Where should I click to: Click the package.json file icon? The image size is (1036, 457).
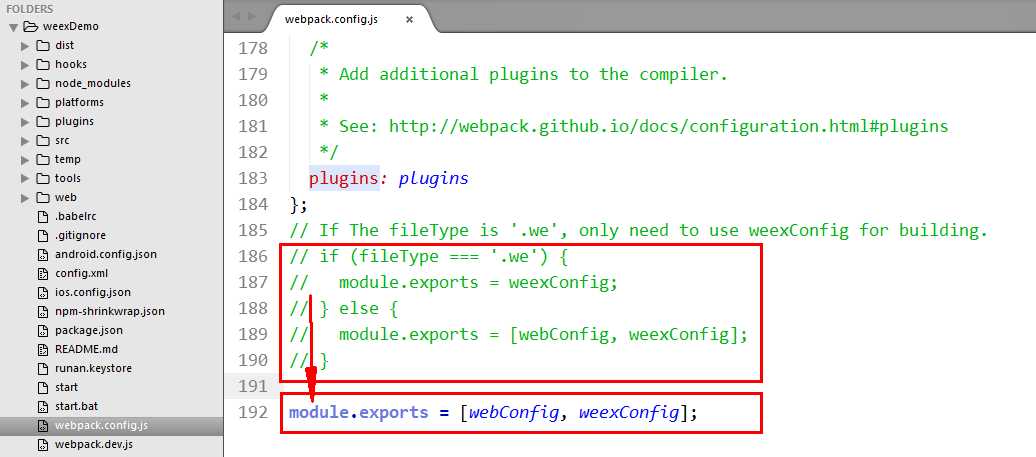43,330
